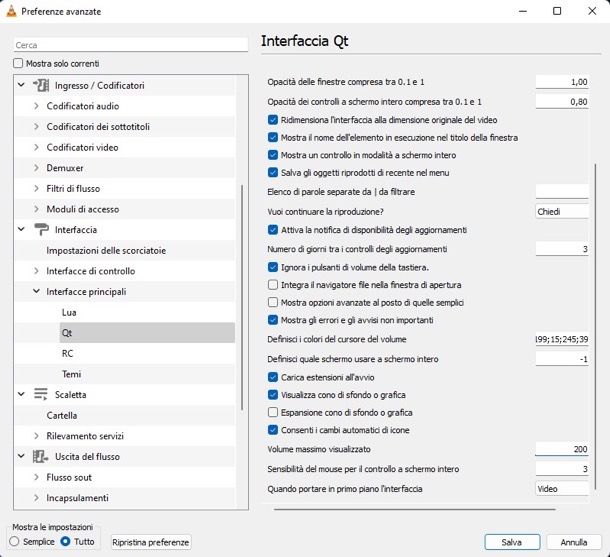
Task: Select the Semplice radio button
Action: click(x=14, y=541)
